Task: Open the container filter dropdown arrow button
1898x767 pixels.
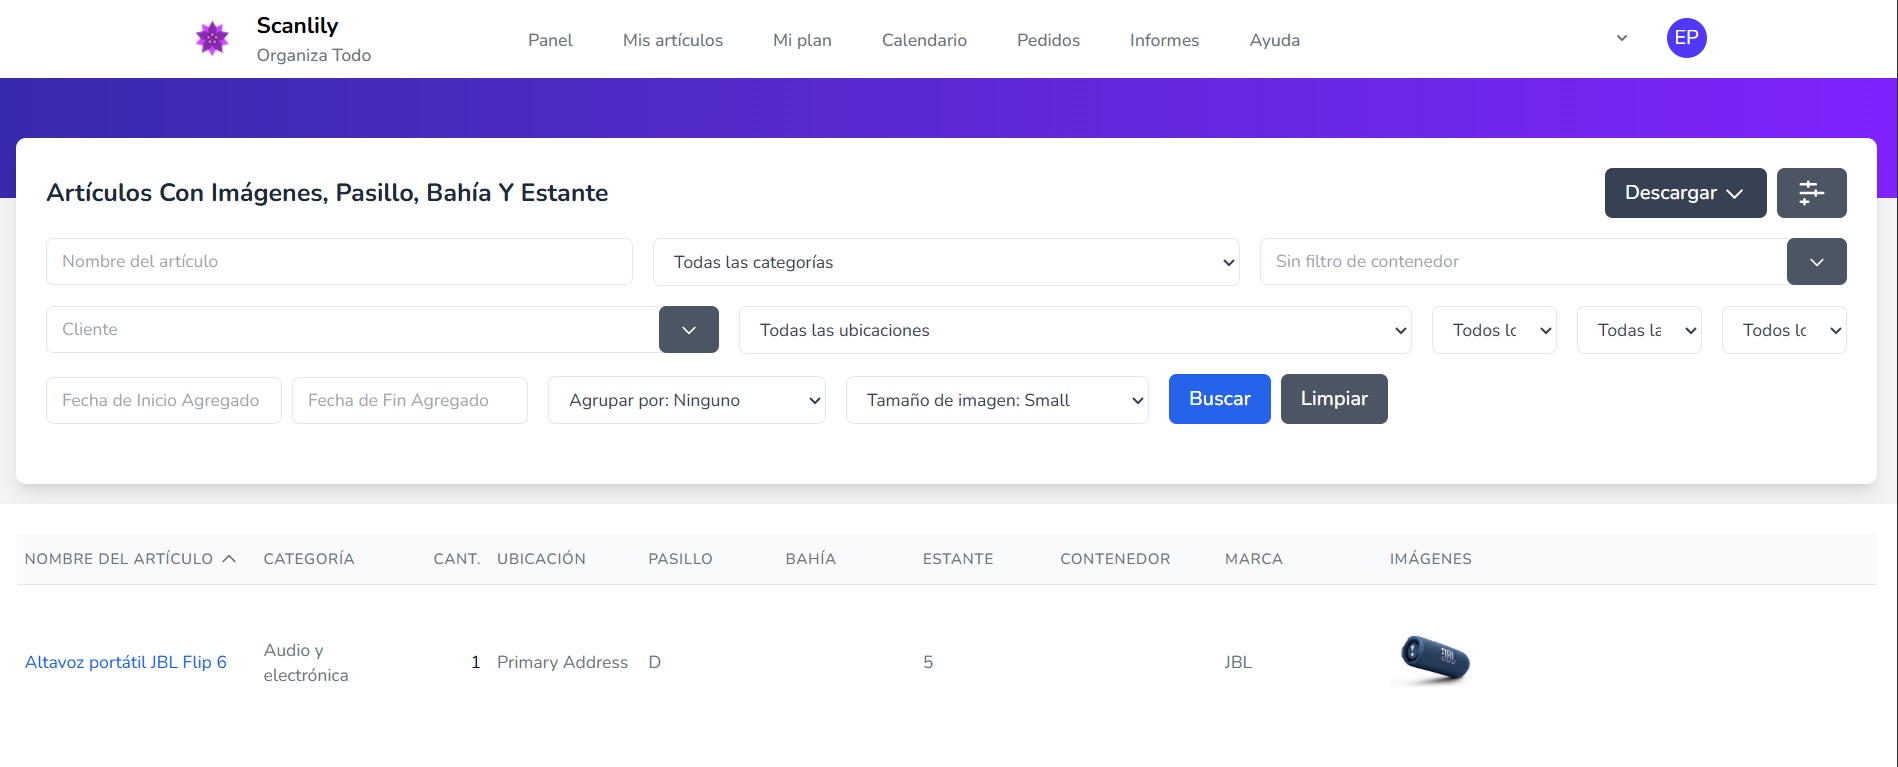Action: click(x=1816, y=262)
